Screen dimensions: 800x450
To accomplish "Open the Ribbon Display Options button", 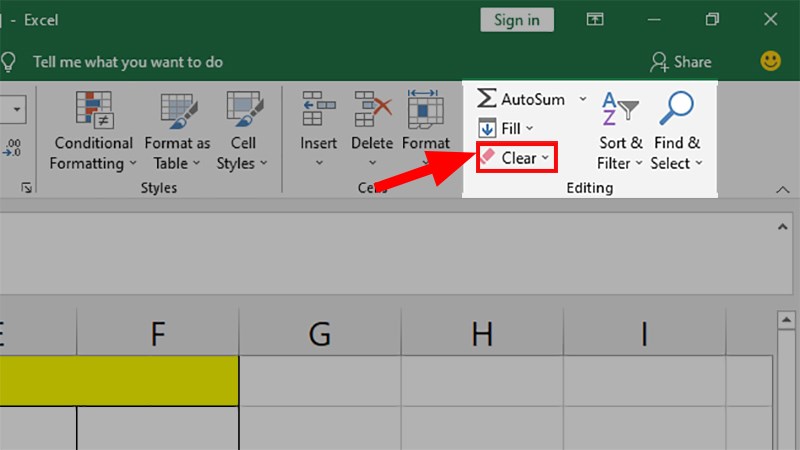I will 595,20.
